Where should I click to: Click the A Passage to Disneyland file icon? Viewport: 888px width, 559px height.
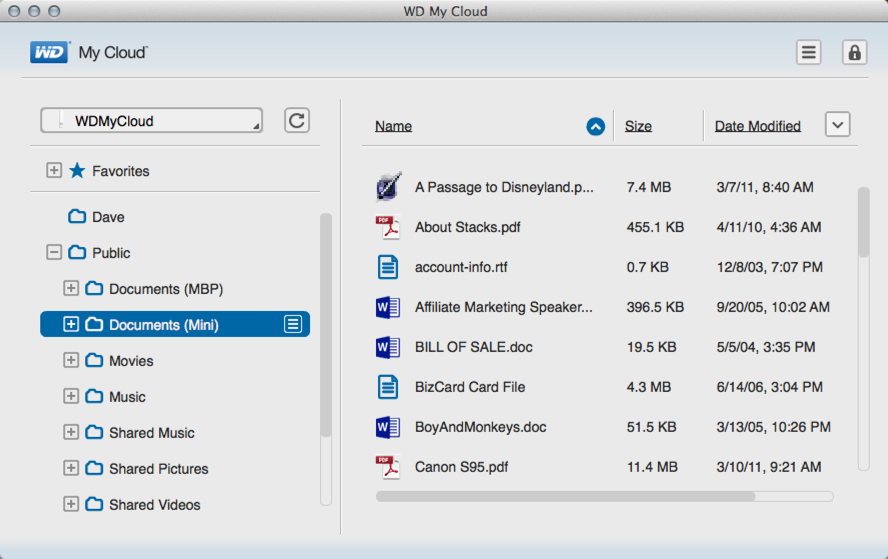point(388,186)
